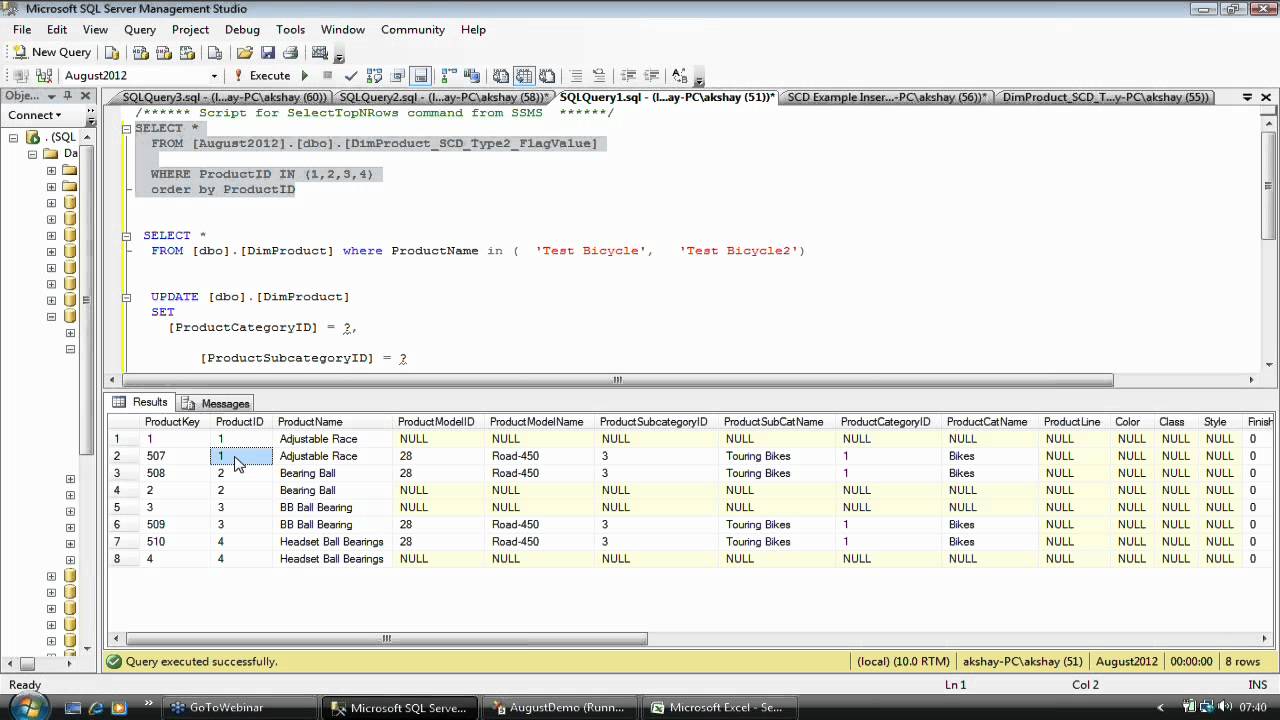Open the Object Explorer window position dropdown arrow
1280x720 pixels.
coord(52,96)
